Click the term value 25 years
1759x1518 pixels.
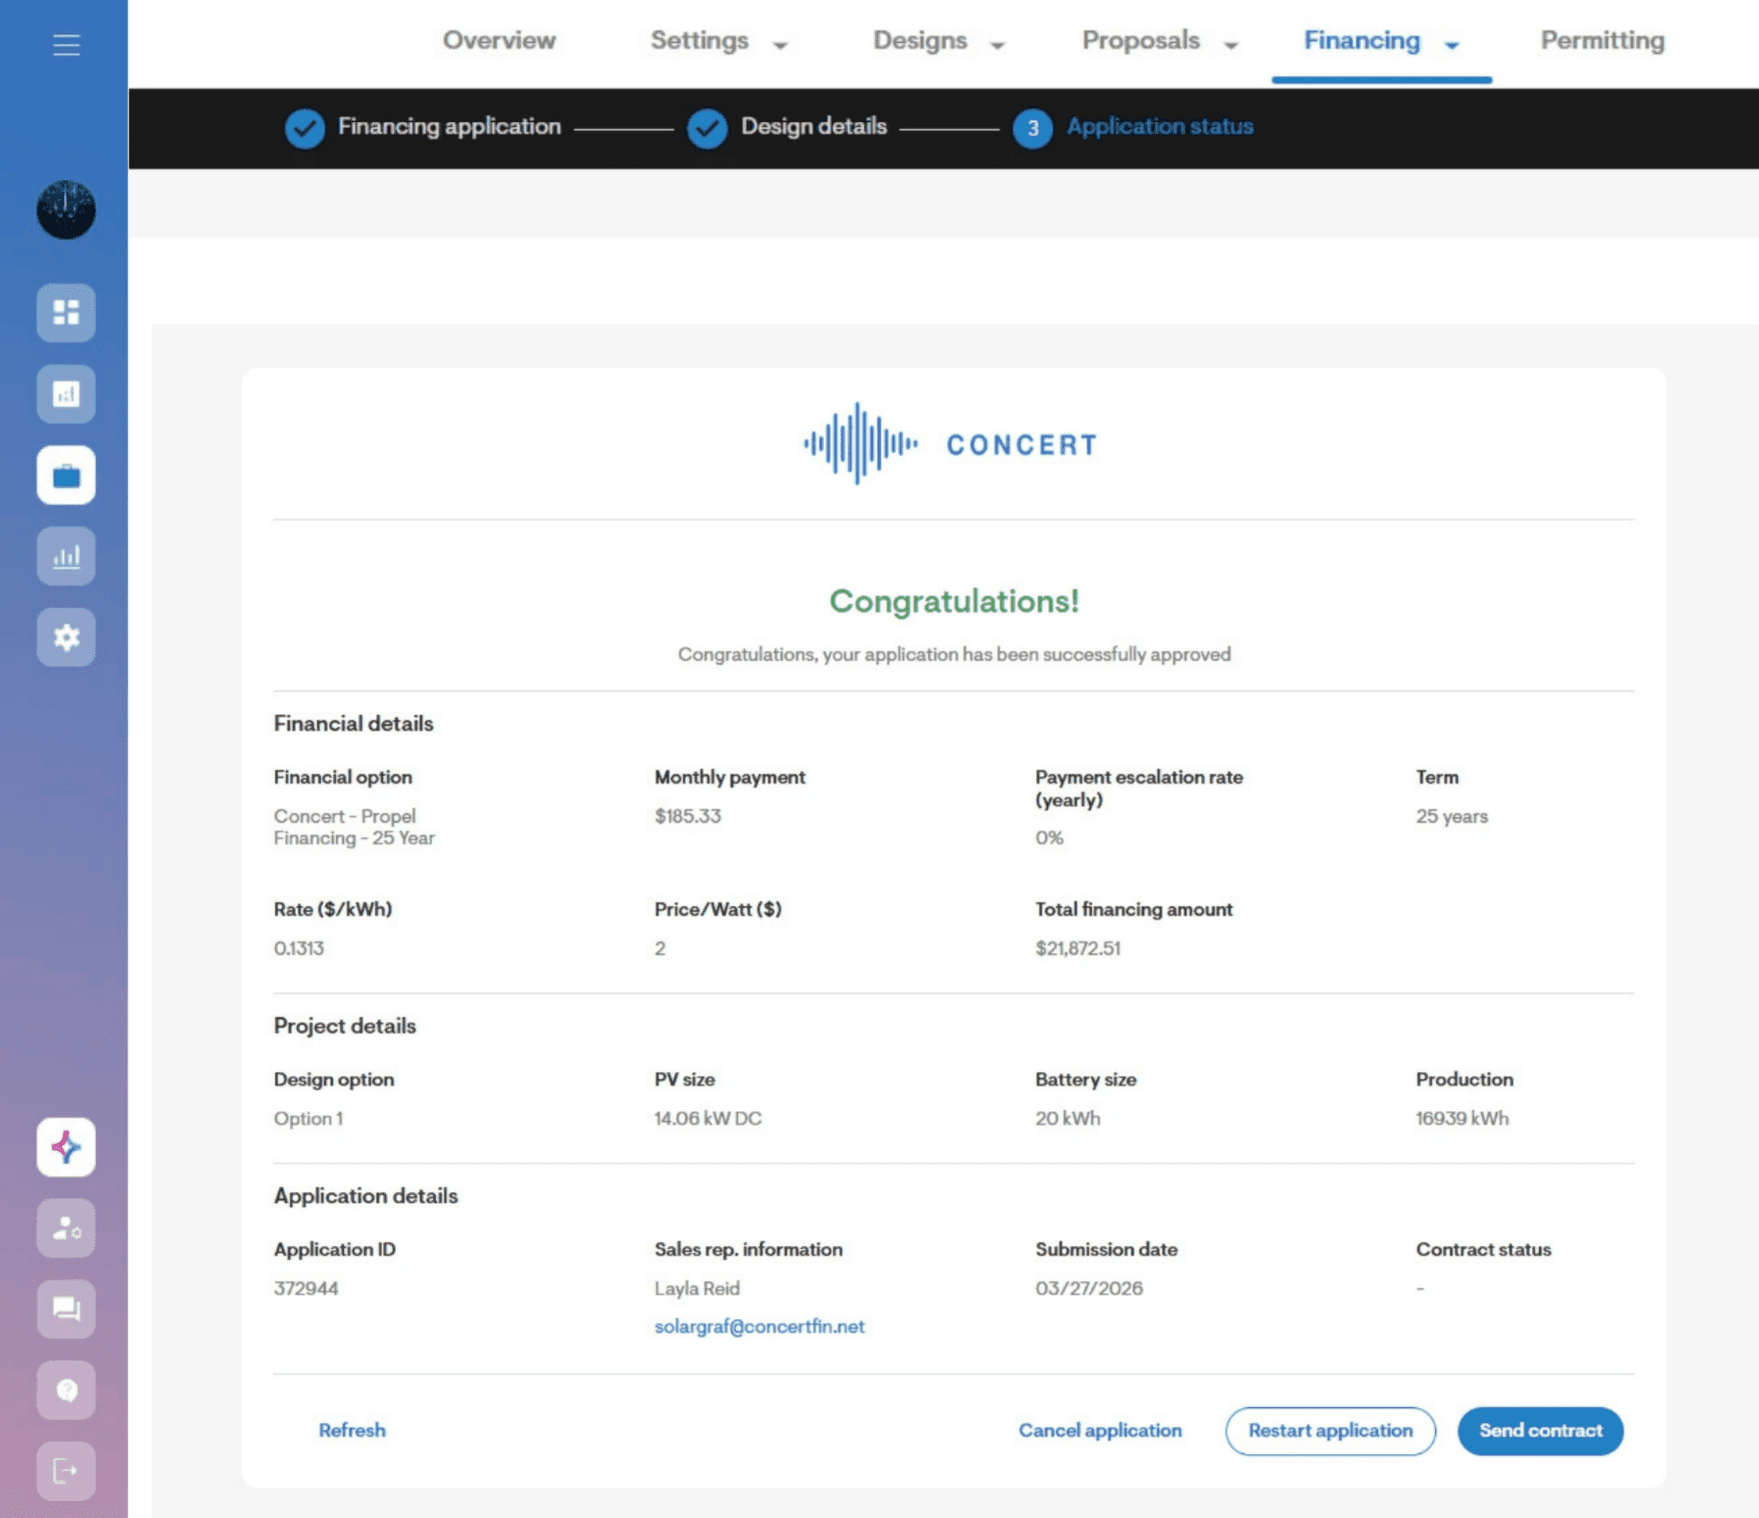pyautogui.click(x=1452, y=816)
